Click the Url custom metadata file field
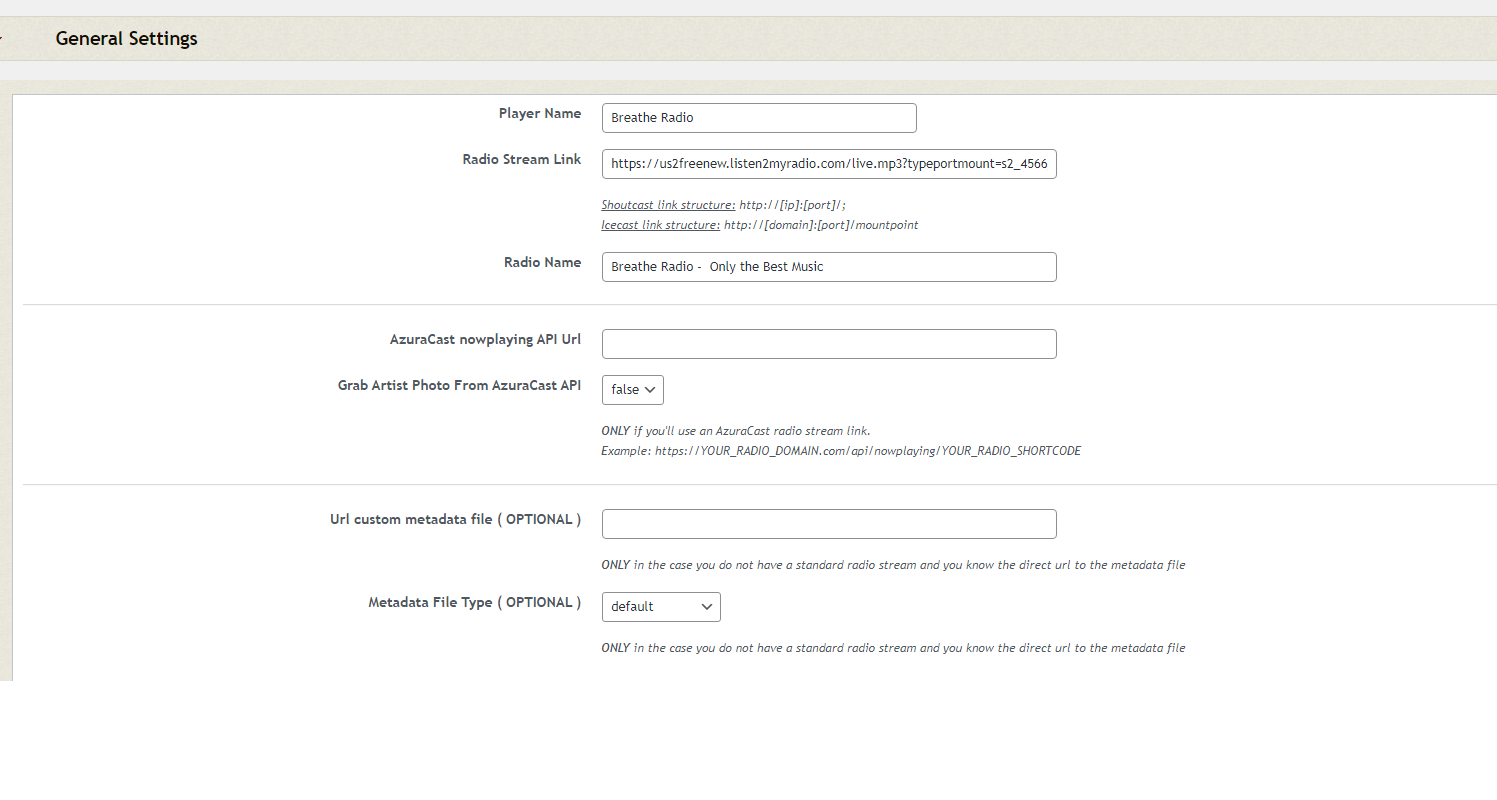 coord(829,524)
